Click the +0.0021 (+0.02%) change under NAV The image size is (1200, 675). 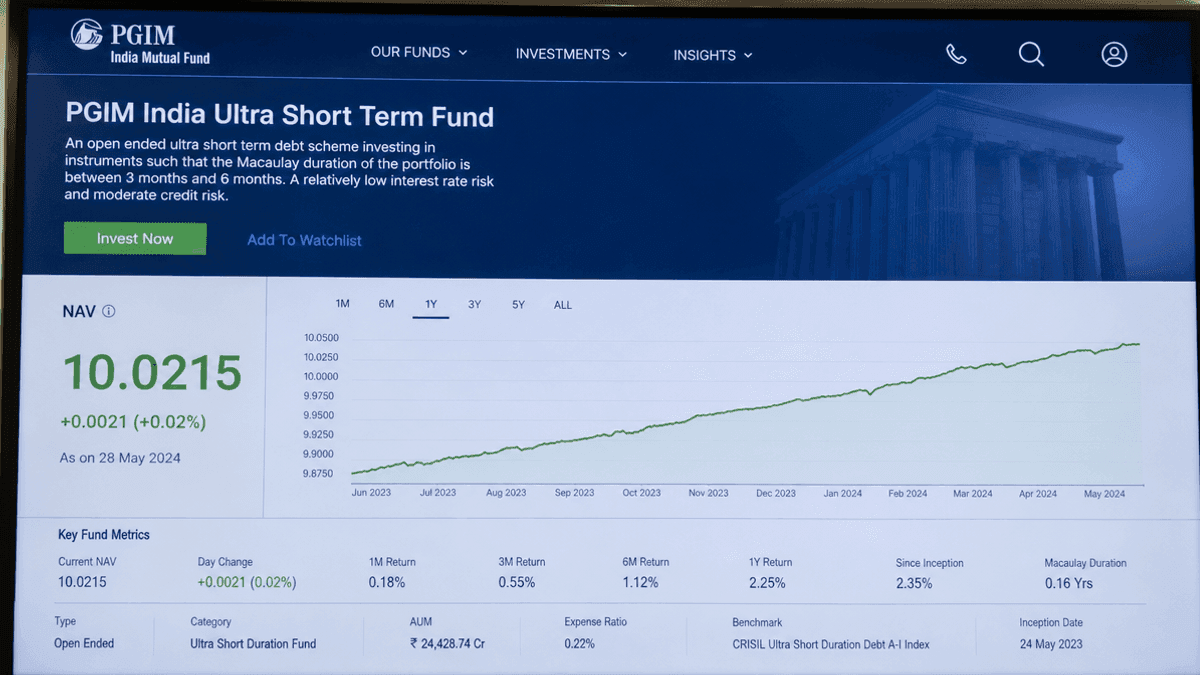tap(133, 422)
